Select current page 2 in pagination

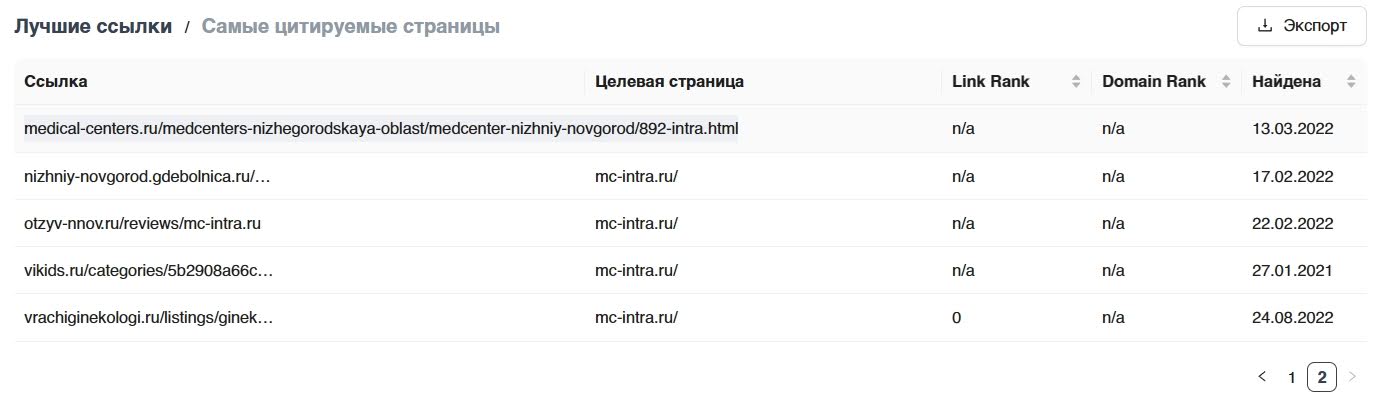point(1322,377)
